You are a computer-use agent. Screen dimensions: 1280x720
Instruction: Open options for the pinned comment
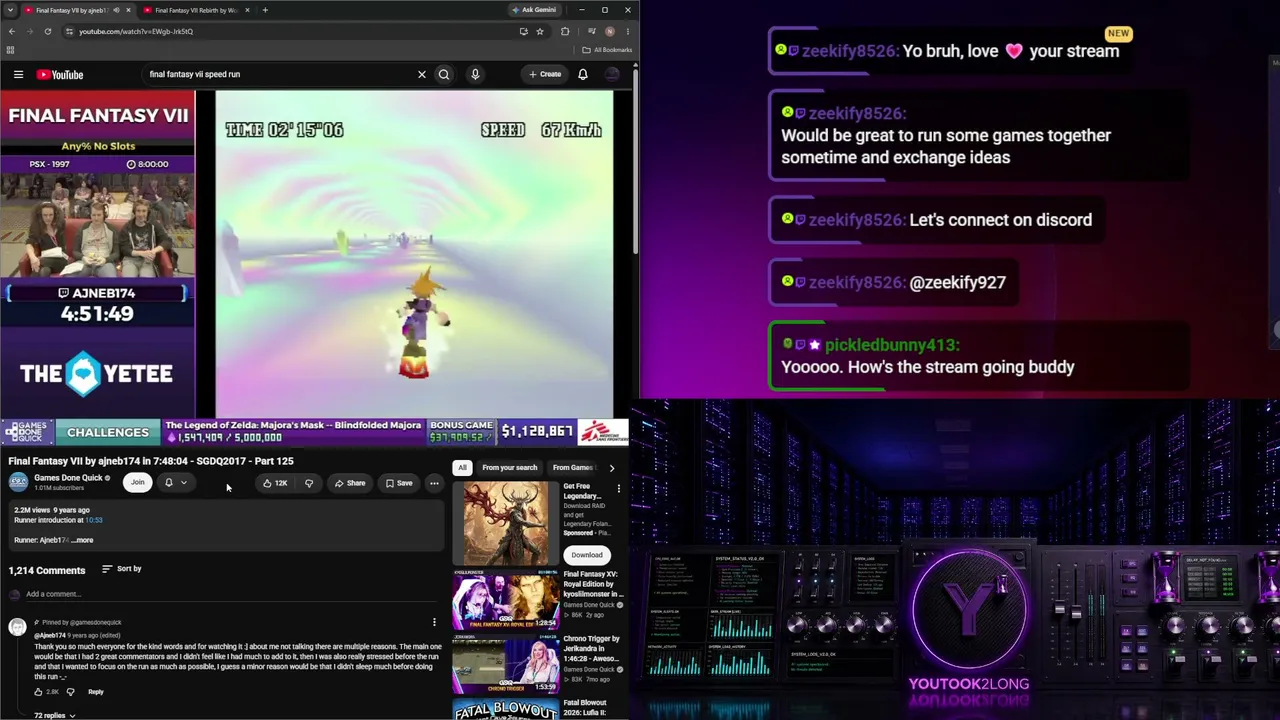[x=434, y=622]
